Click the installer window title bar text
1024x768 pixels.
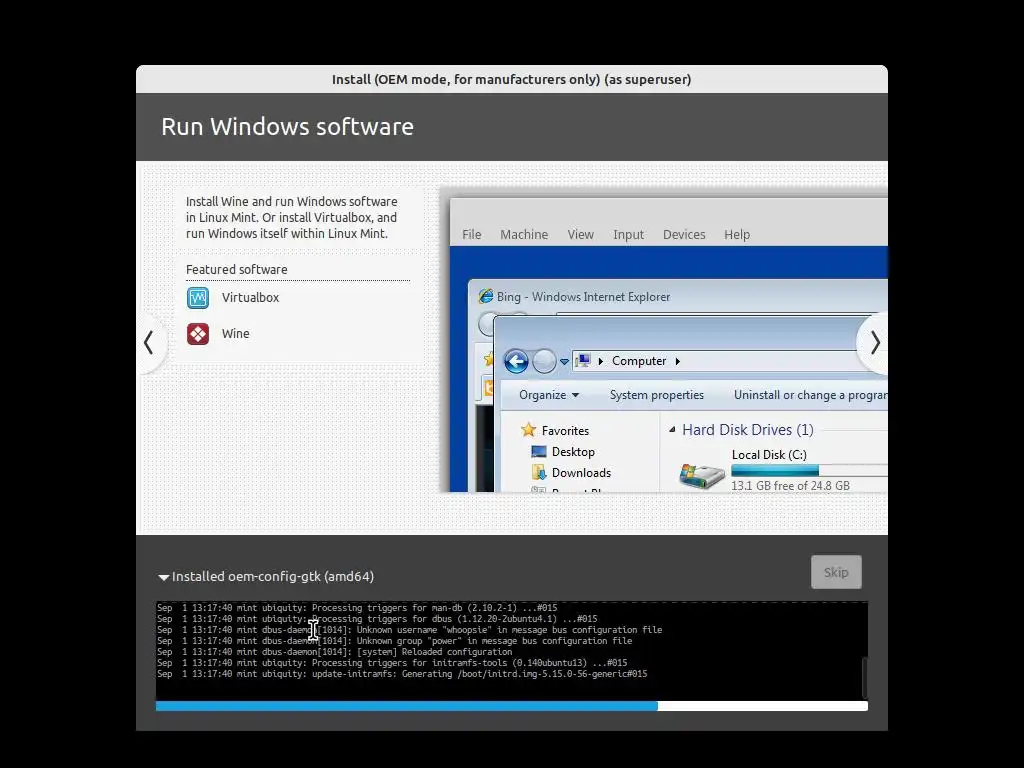coord(511,80)
